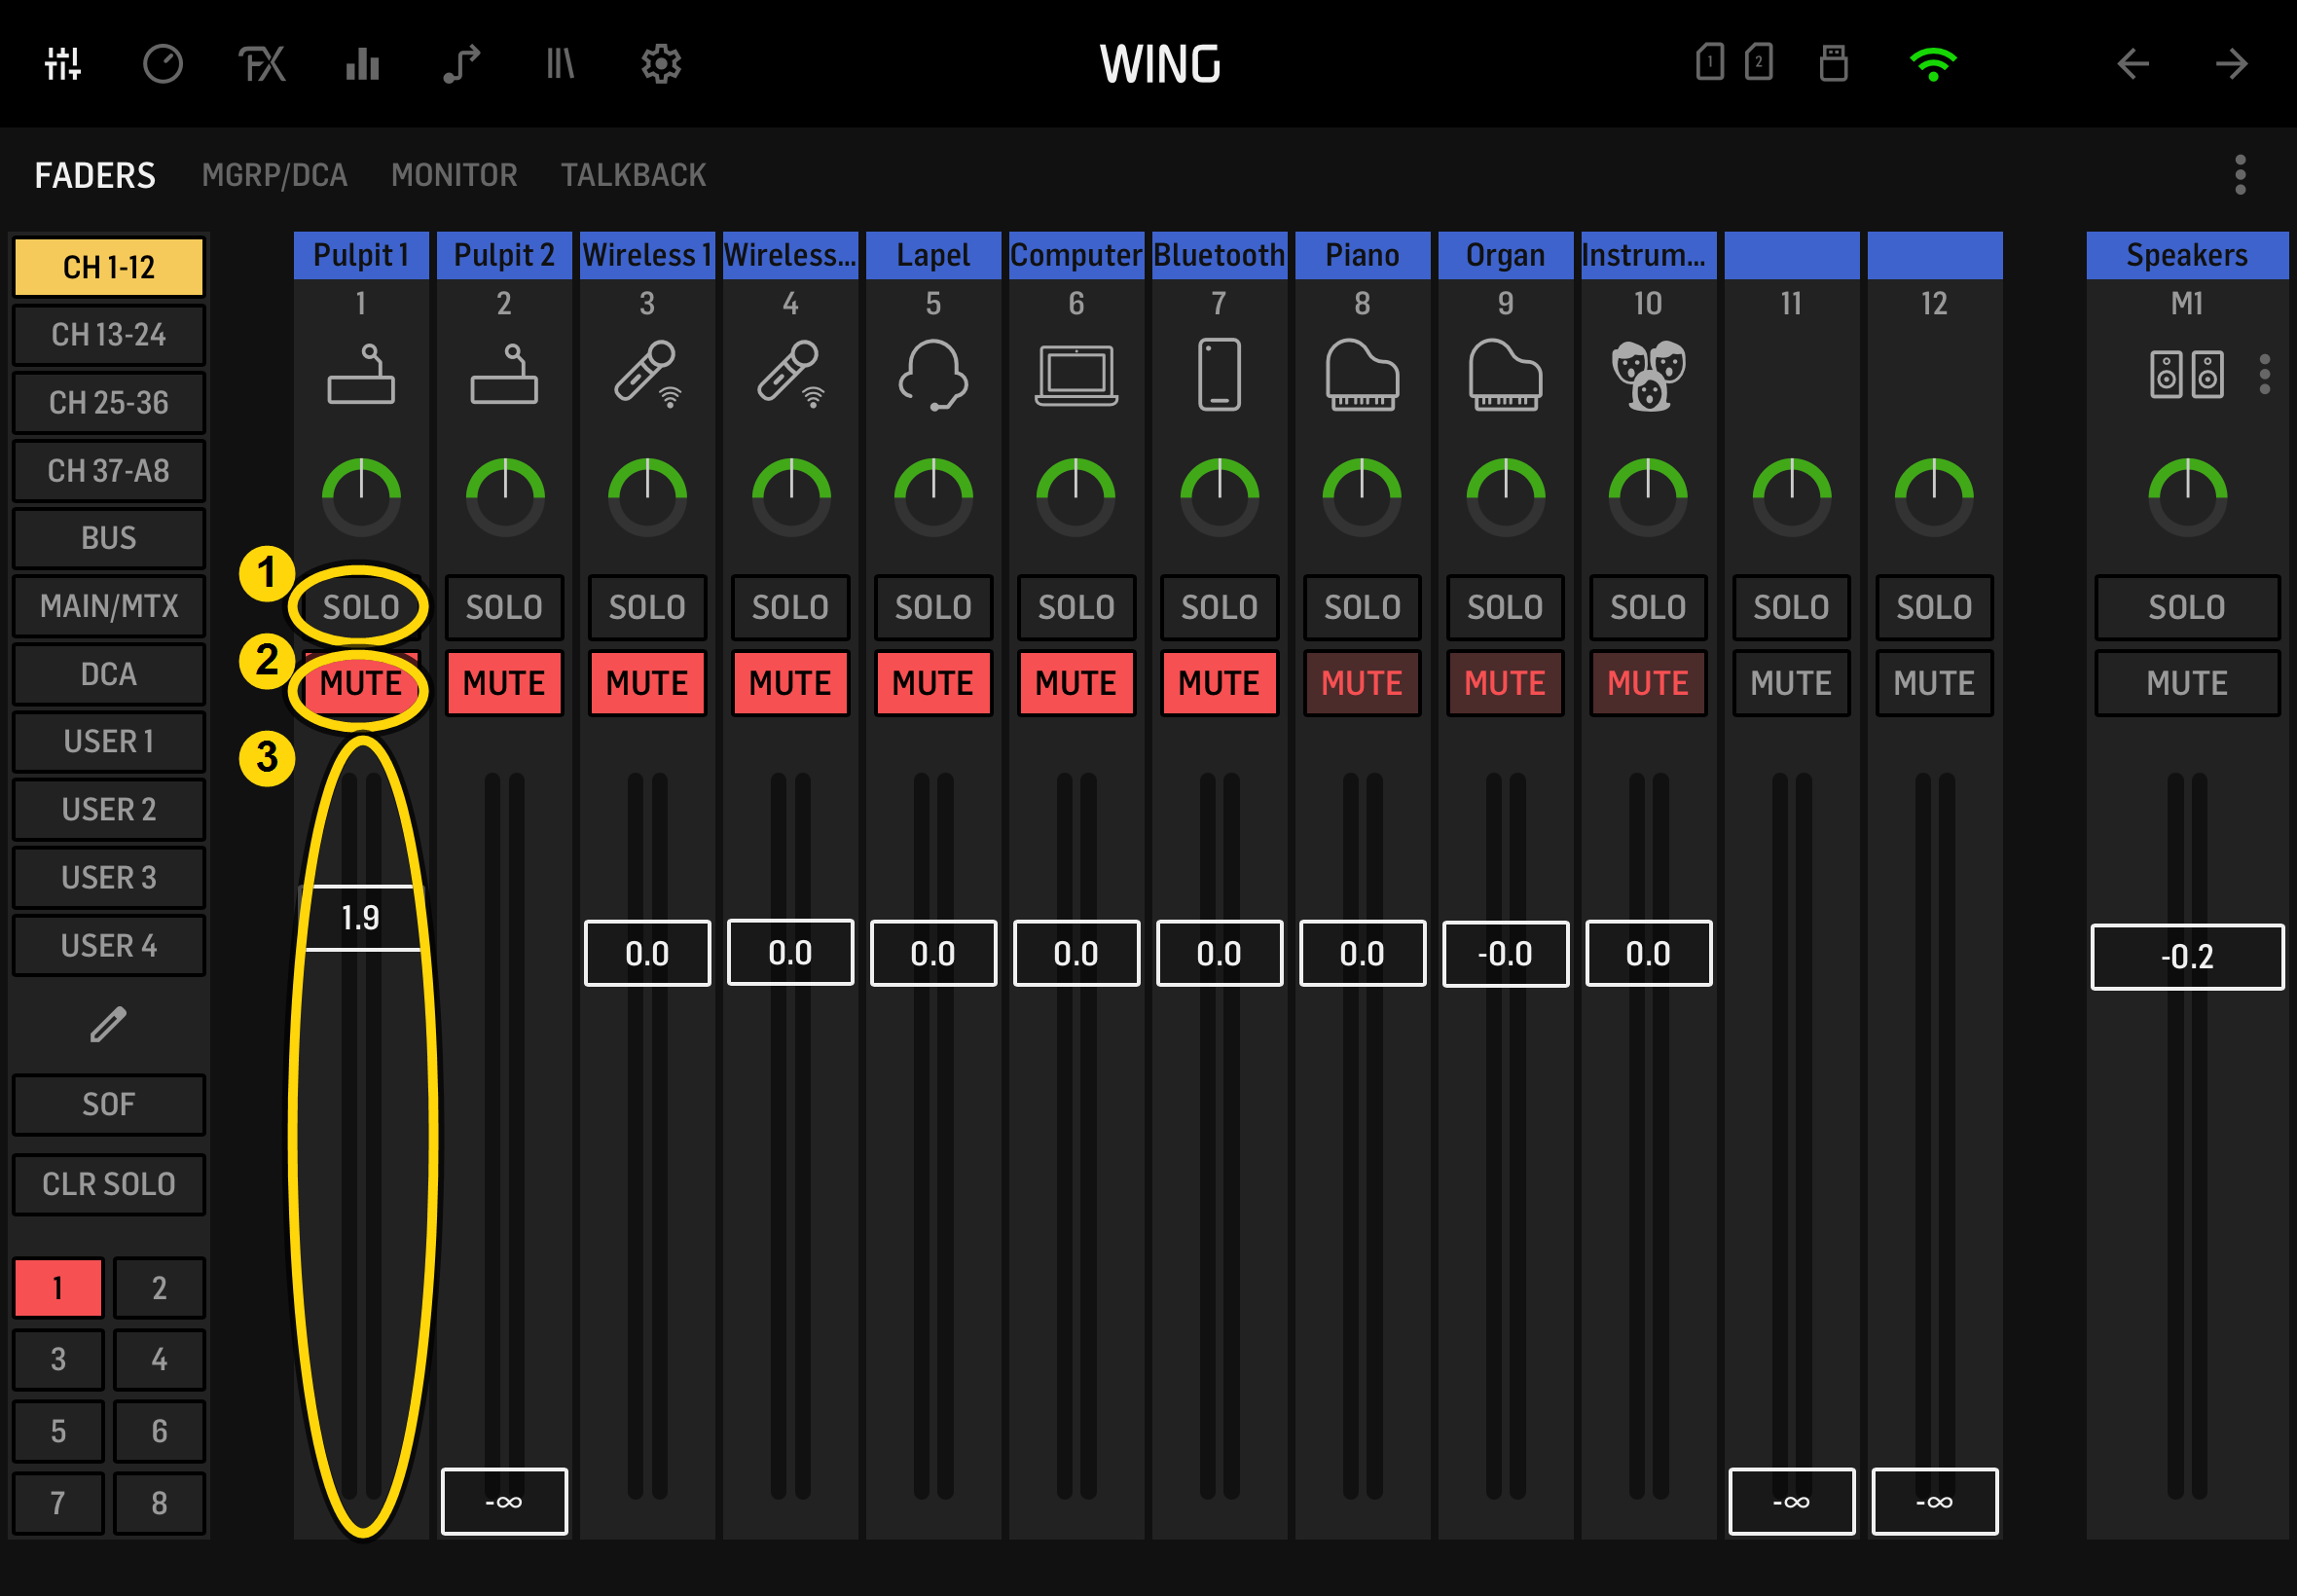Click the Speakers fader handle at -0.2
Image resolution: width=2297 pixels, height=1596 pixels.
(2187, 957)
